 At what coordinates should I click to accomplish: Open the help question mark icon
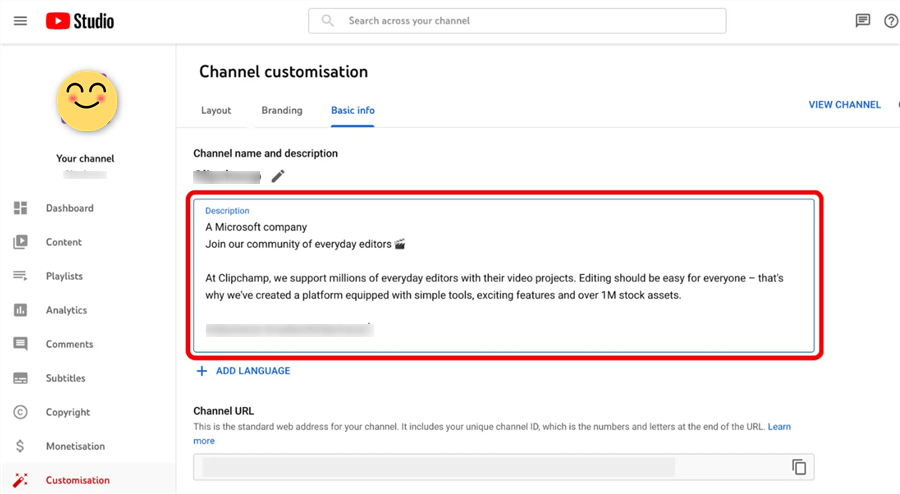[x=891, y=21]
